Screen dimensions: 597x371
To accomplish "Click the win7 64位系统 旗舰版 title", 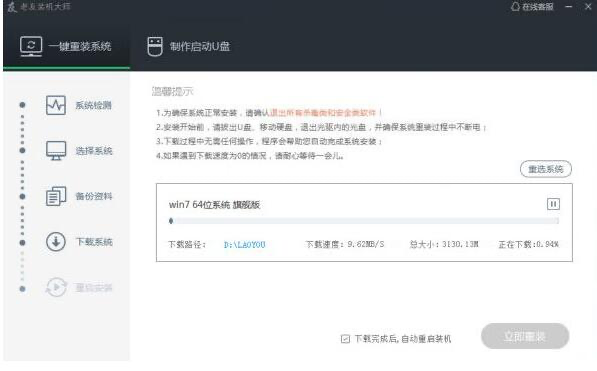I will [214, 205].
